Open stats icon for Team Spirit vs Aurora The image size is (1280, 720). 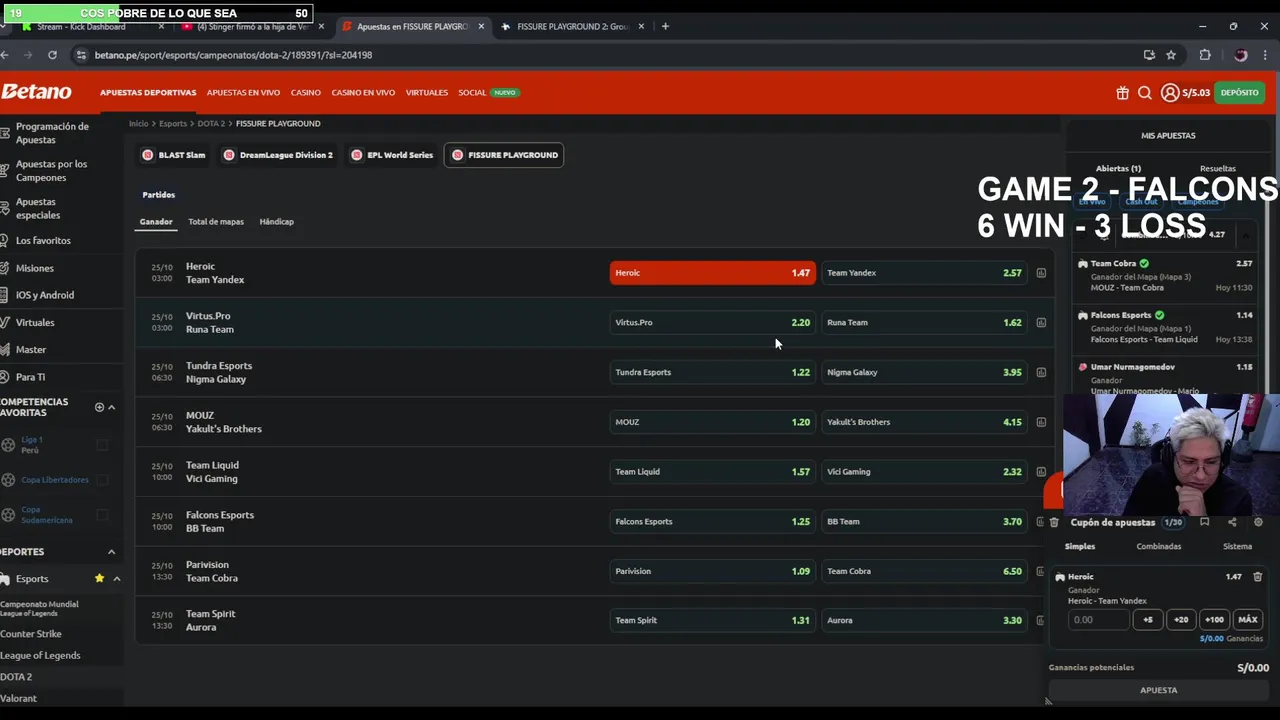click(1041, 620)
